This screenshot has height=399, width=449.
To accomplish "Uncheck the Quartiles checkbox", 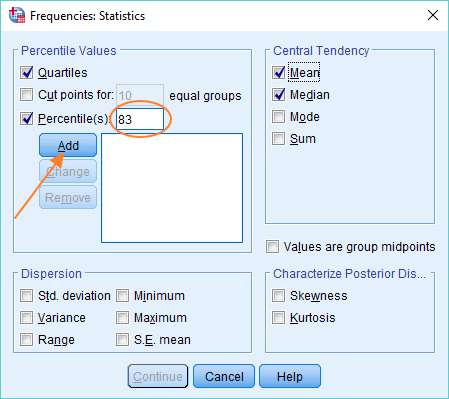I will tap(26, 72).
